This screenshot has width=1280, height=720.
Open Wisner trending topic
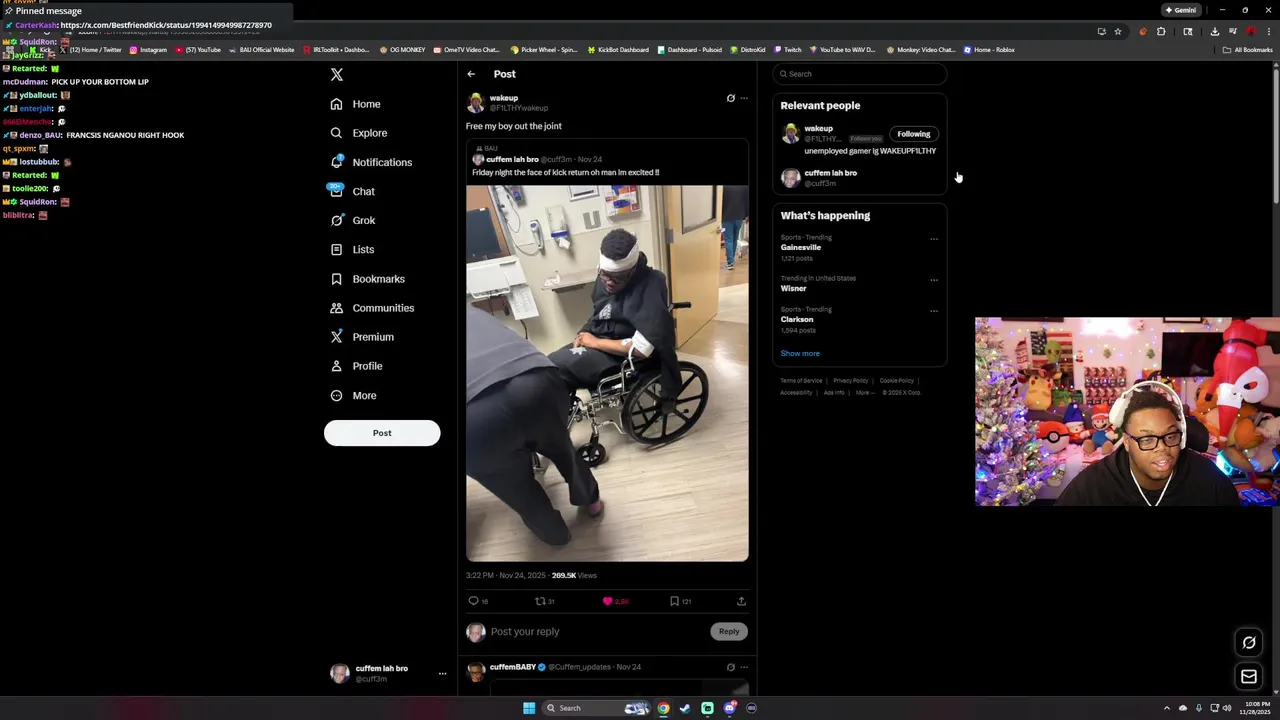tap(793, 288)
